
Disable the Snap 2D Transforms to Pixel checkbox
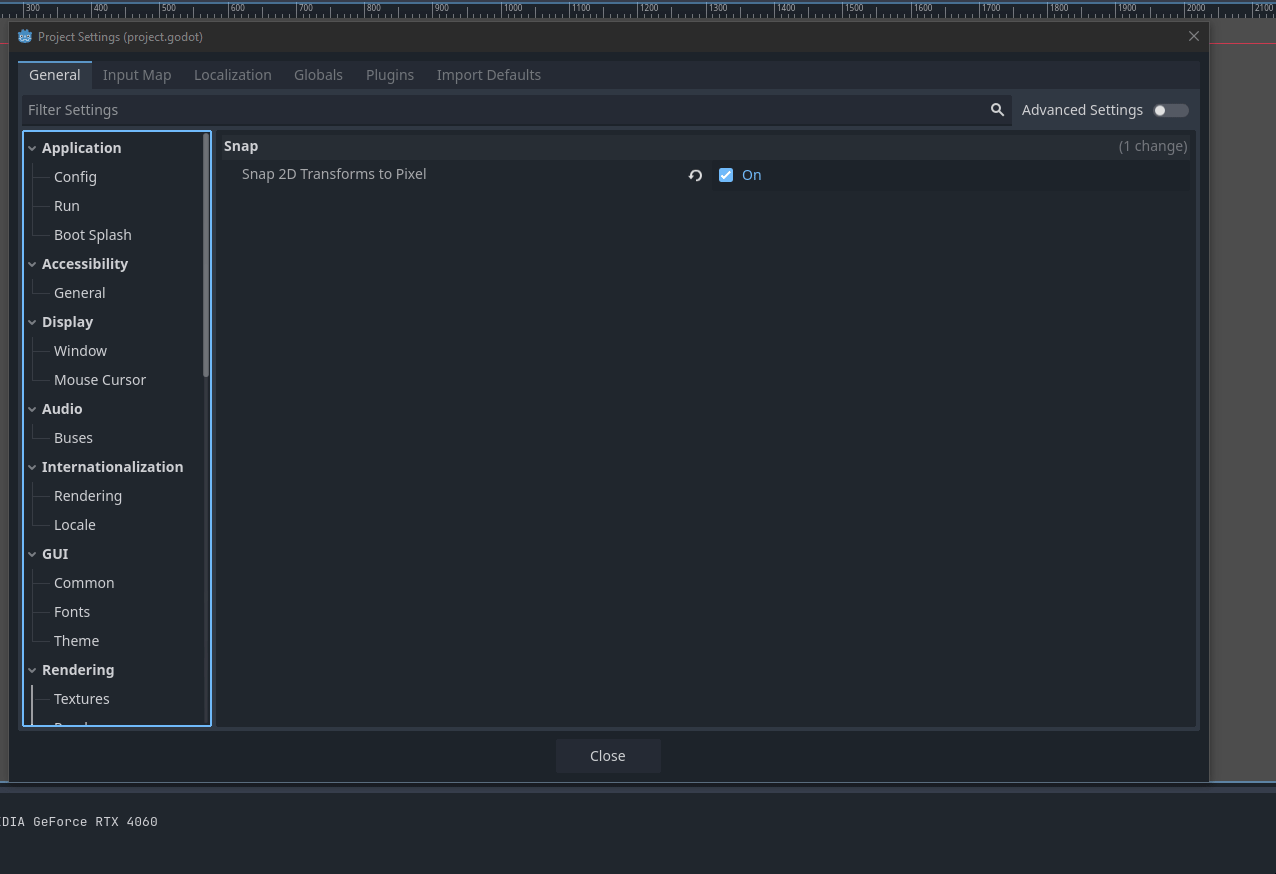[726, 175]
